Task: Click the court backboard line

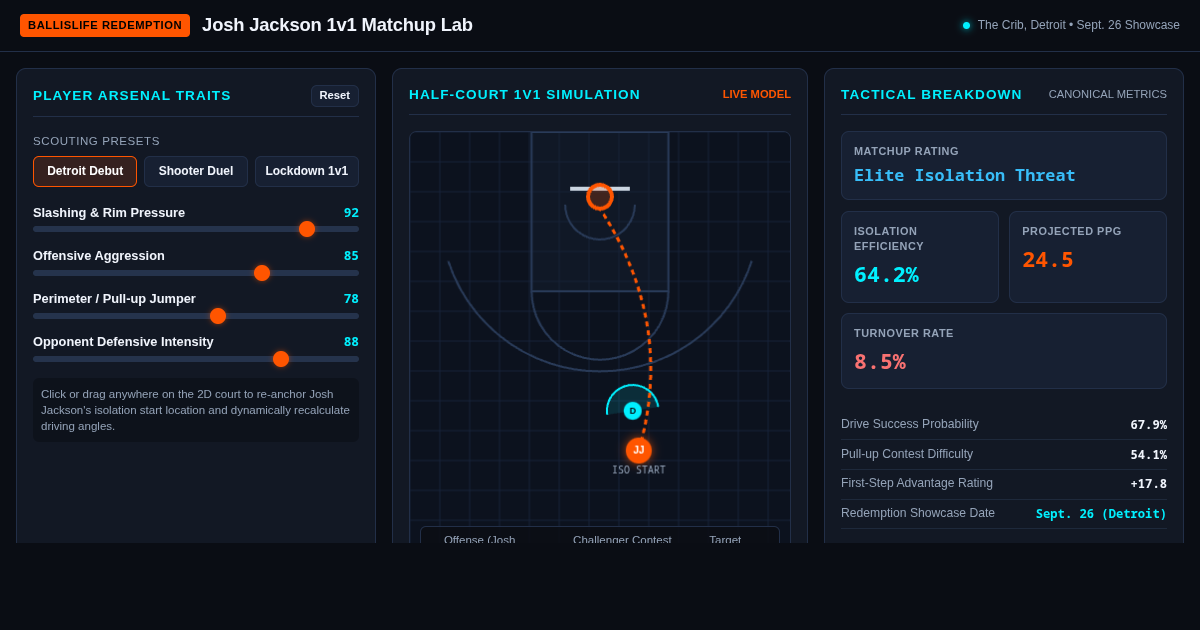Action: 600,188
